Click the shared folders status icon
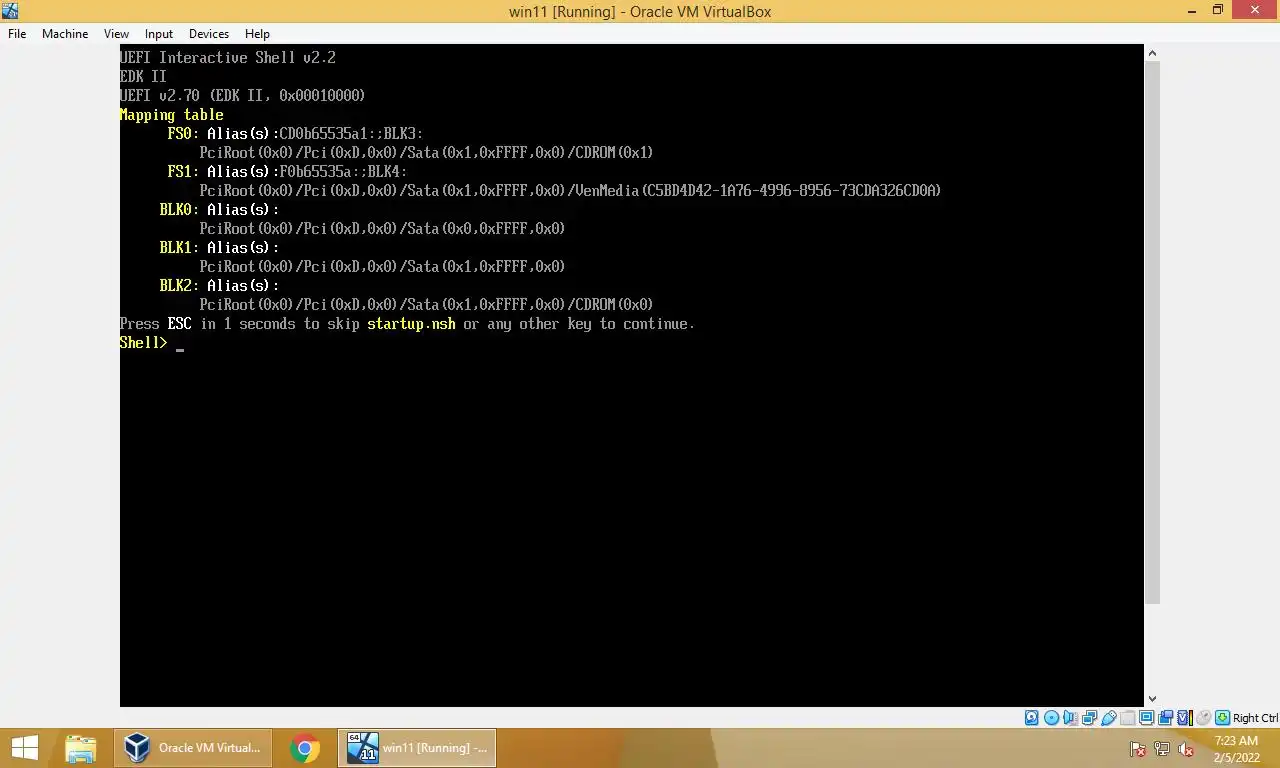 point(1128,718)
